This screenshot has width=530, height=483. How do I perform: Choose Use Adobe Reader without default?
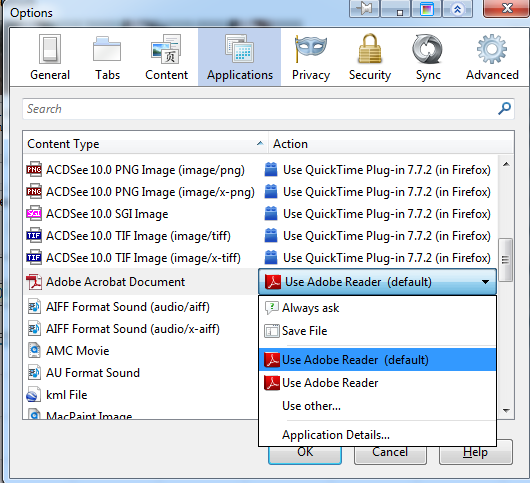point(378,383)
